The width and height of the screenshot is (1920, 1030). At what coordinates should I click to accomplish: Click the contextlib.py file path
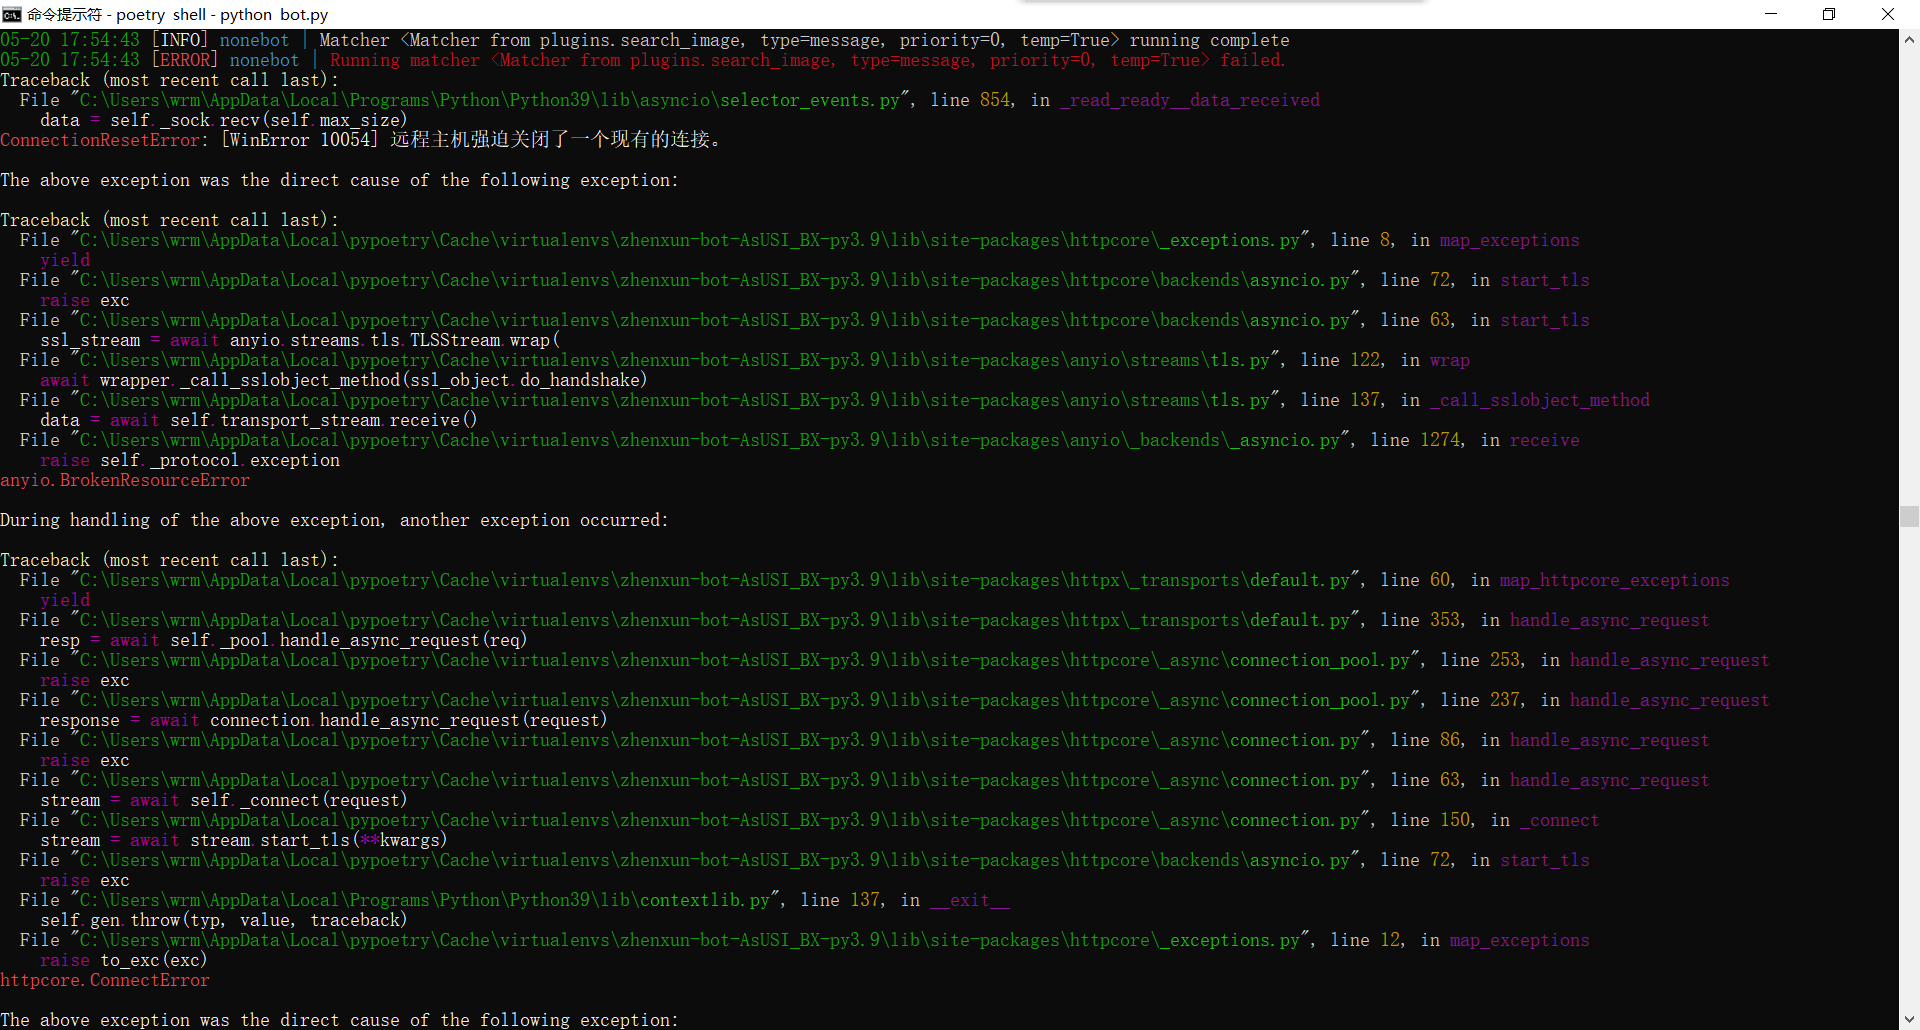[x=425, y=900]
